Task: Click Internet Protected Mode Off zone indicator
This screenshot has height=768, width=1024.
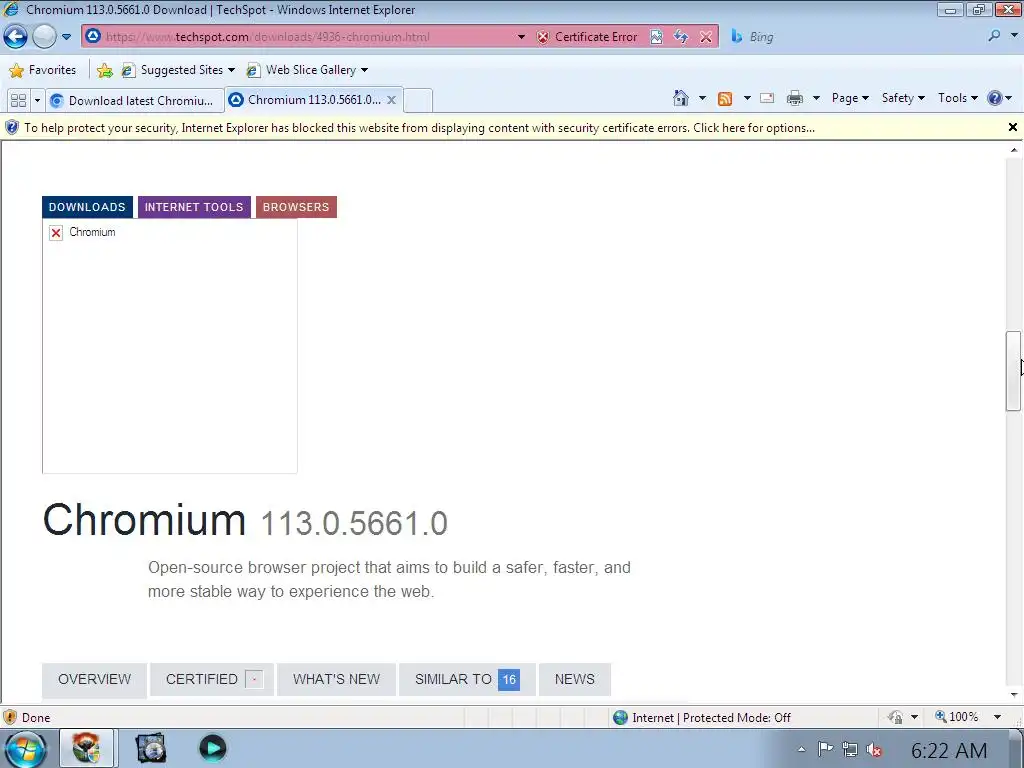Action: (x=702, y=718)
